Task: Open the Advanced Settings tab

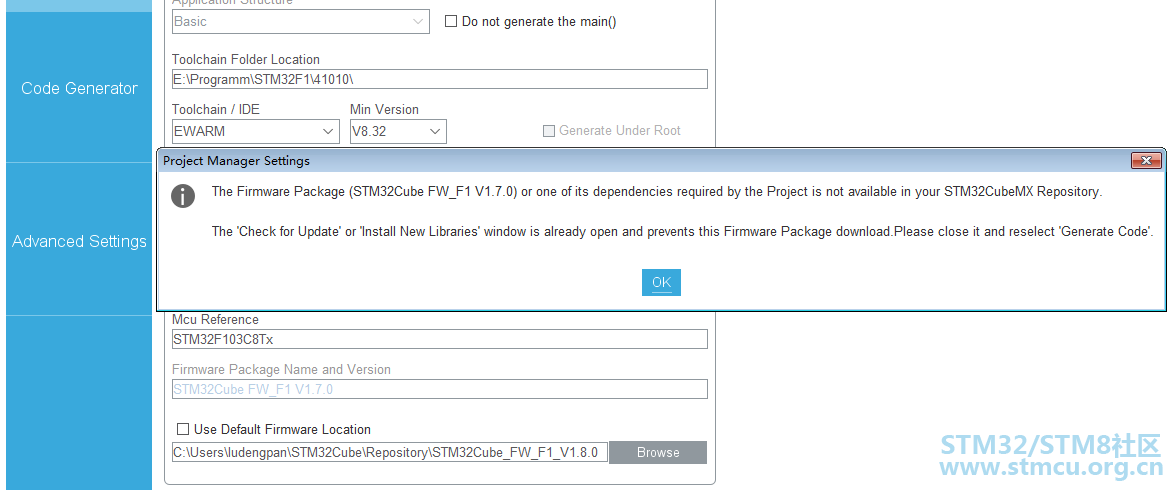Action: [79, 241]
